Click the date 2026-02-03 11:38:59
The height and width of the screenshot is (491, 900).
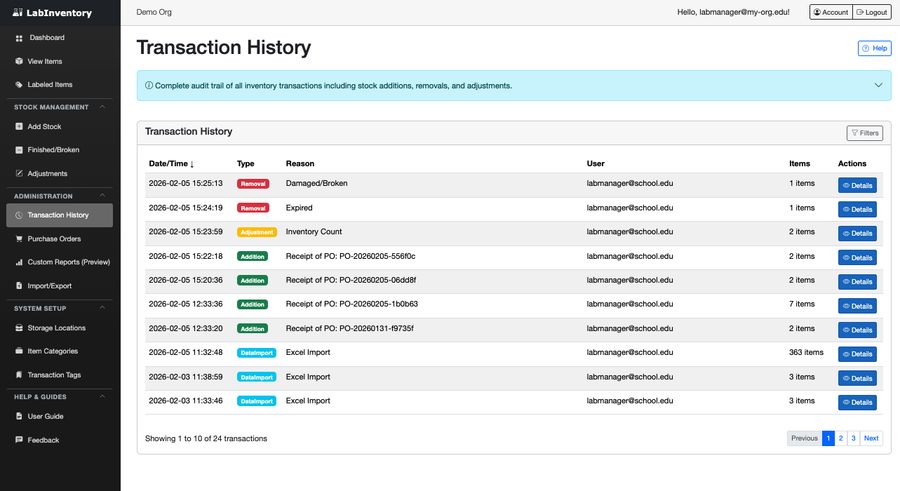point(185,377)
